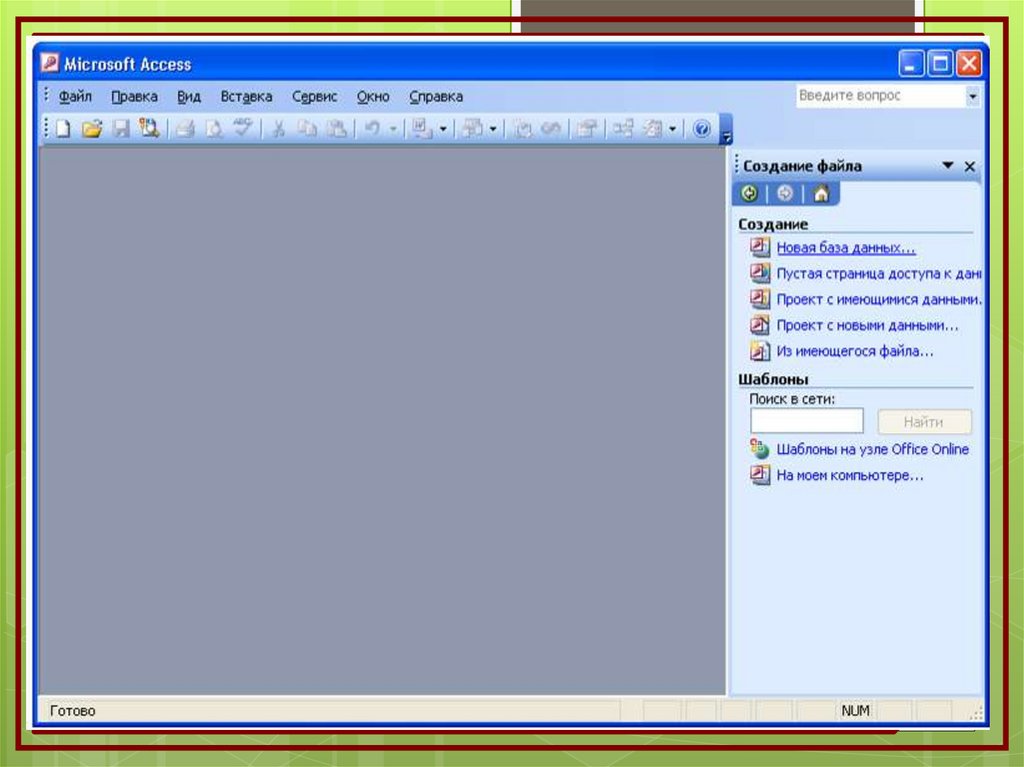Click the OfficeLinks toolbar icon
Screen dimensions: 1024x767
422,129
